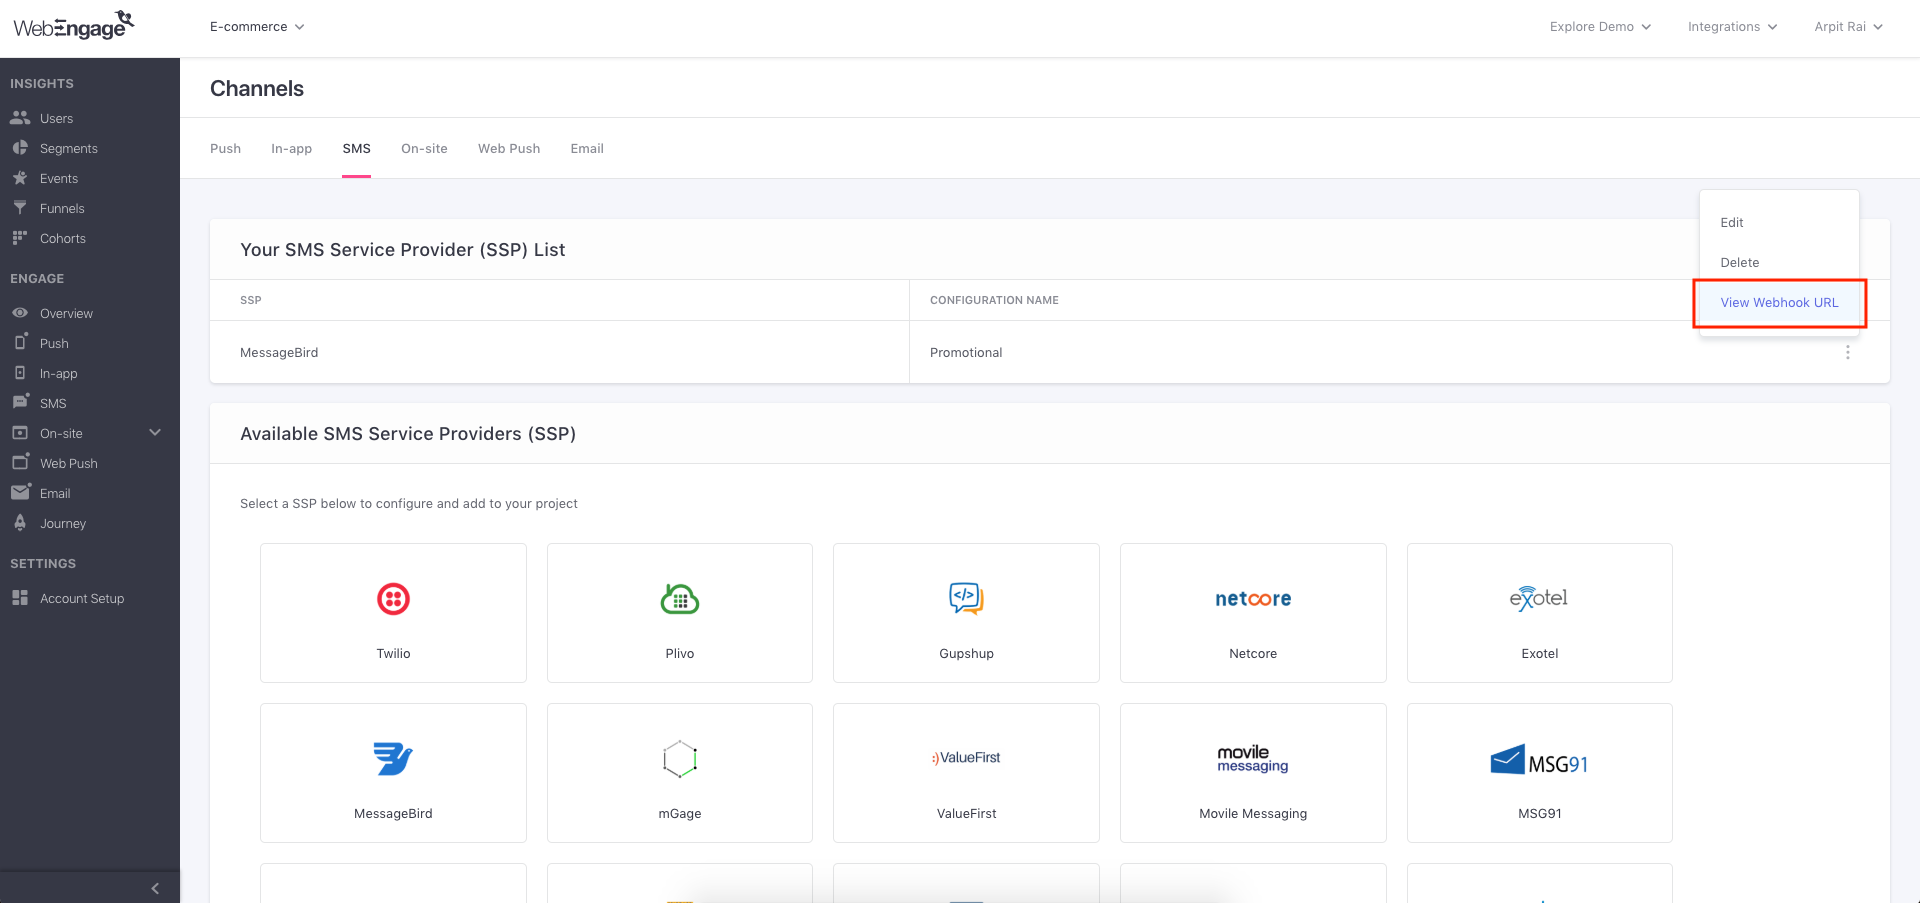The width and height of the screenshot is (1920, 903).
Task: Expand the On-site submenu chevron
Action: (155, 433)
